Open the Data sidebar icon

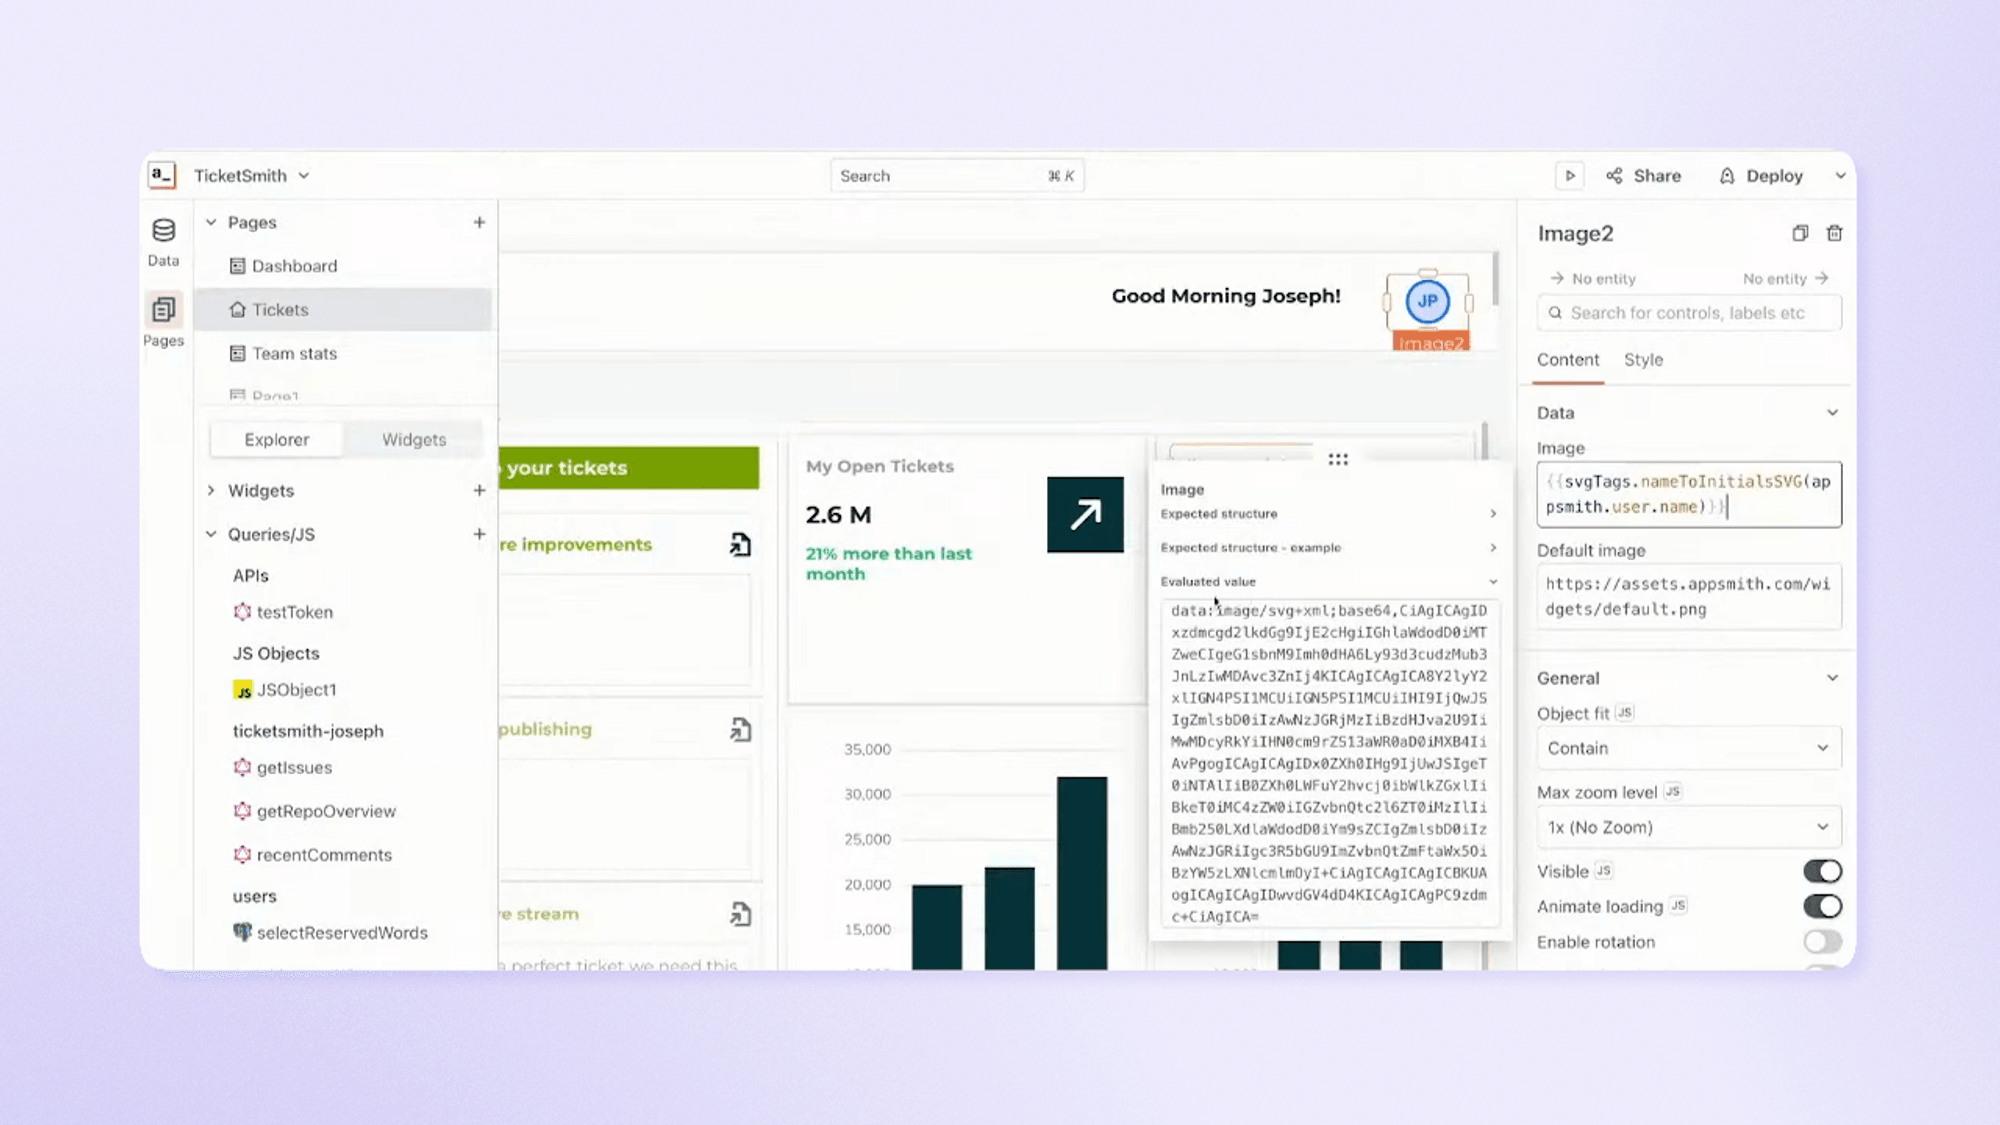pos(163,241)
